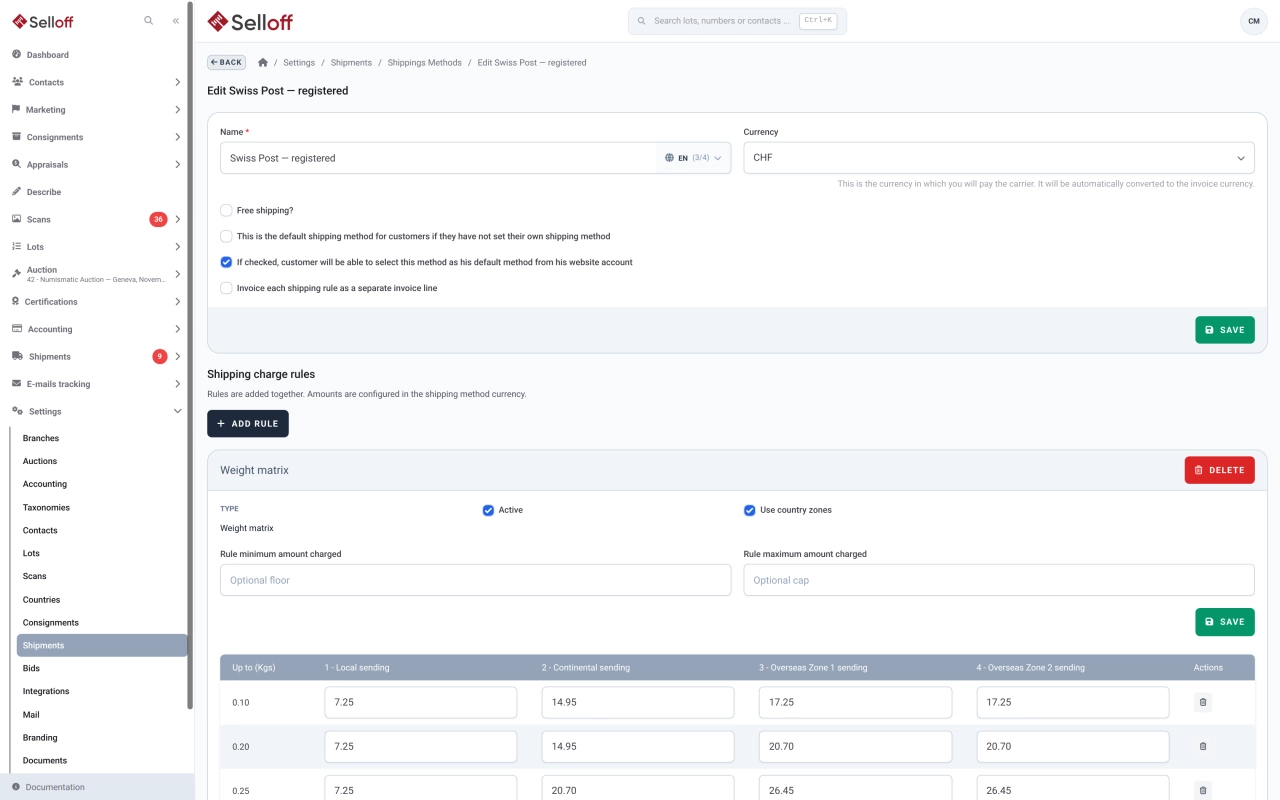Click the Name input field
The image size is (1280, 800).
(438, 158)
